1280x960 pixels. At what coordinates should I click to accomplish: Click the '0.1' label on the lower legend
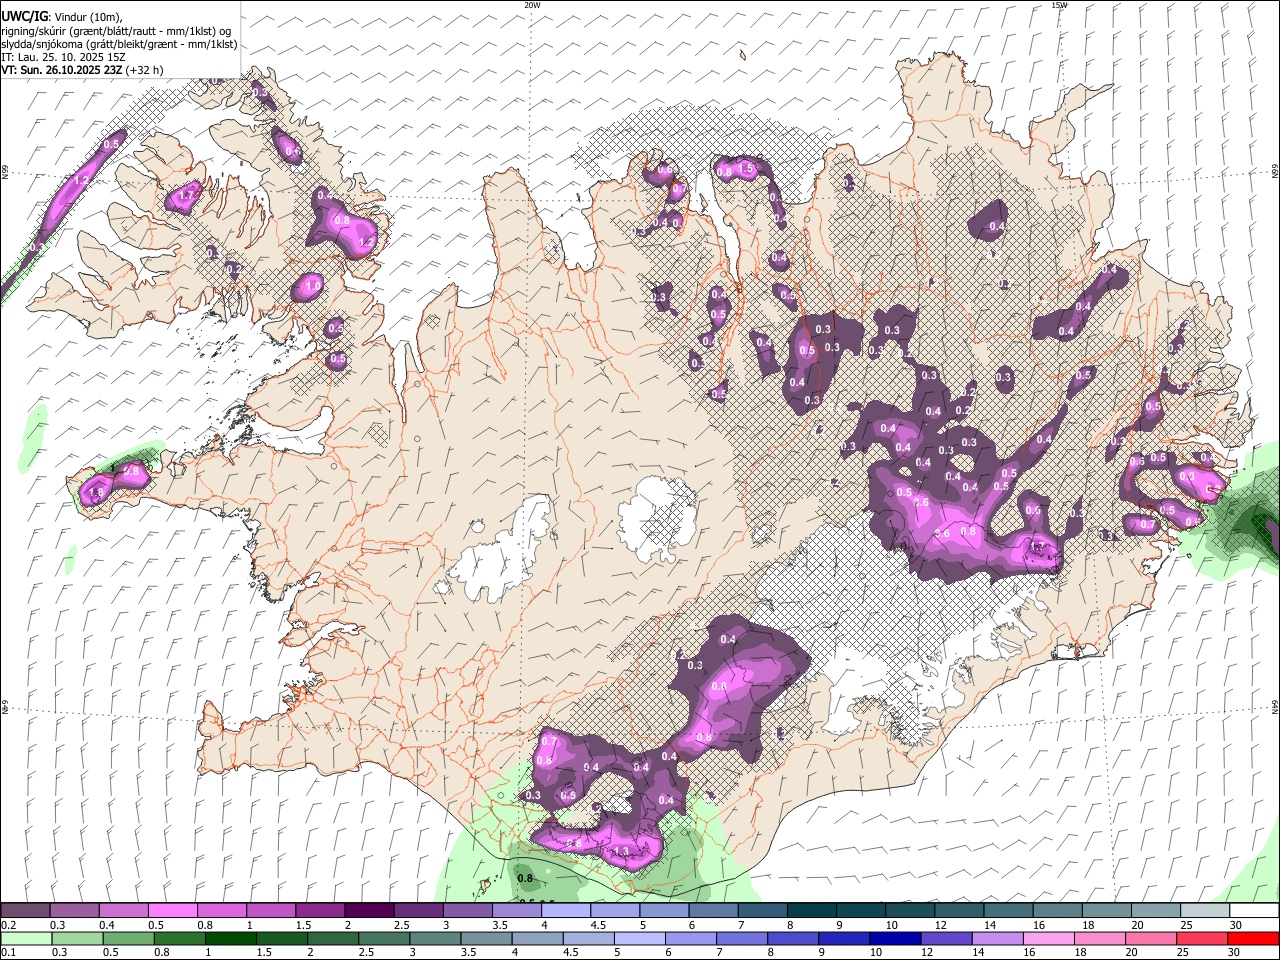pyautogui.click(x=9, y=953)
